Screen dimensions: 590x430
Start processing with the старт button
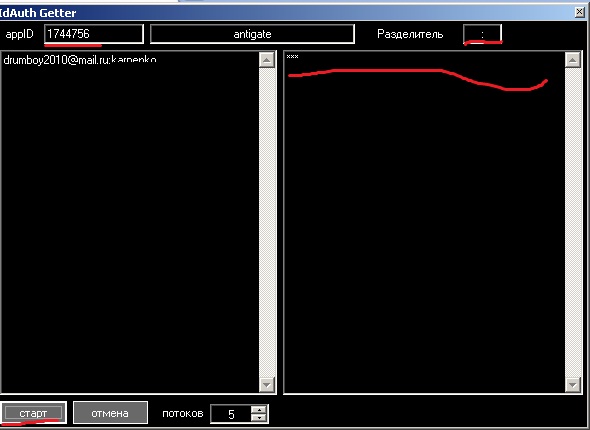[x=33, y=413]
